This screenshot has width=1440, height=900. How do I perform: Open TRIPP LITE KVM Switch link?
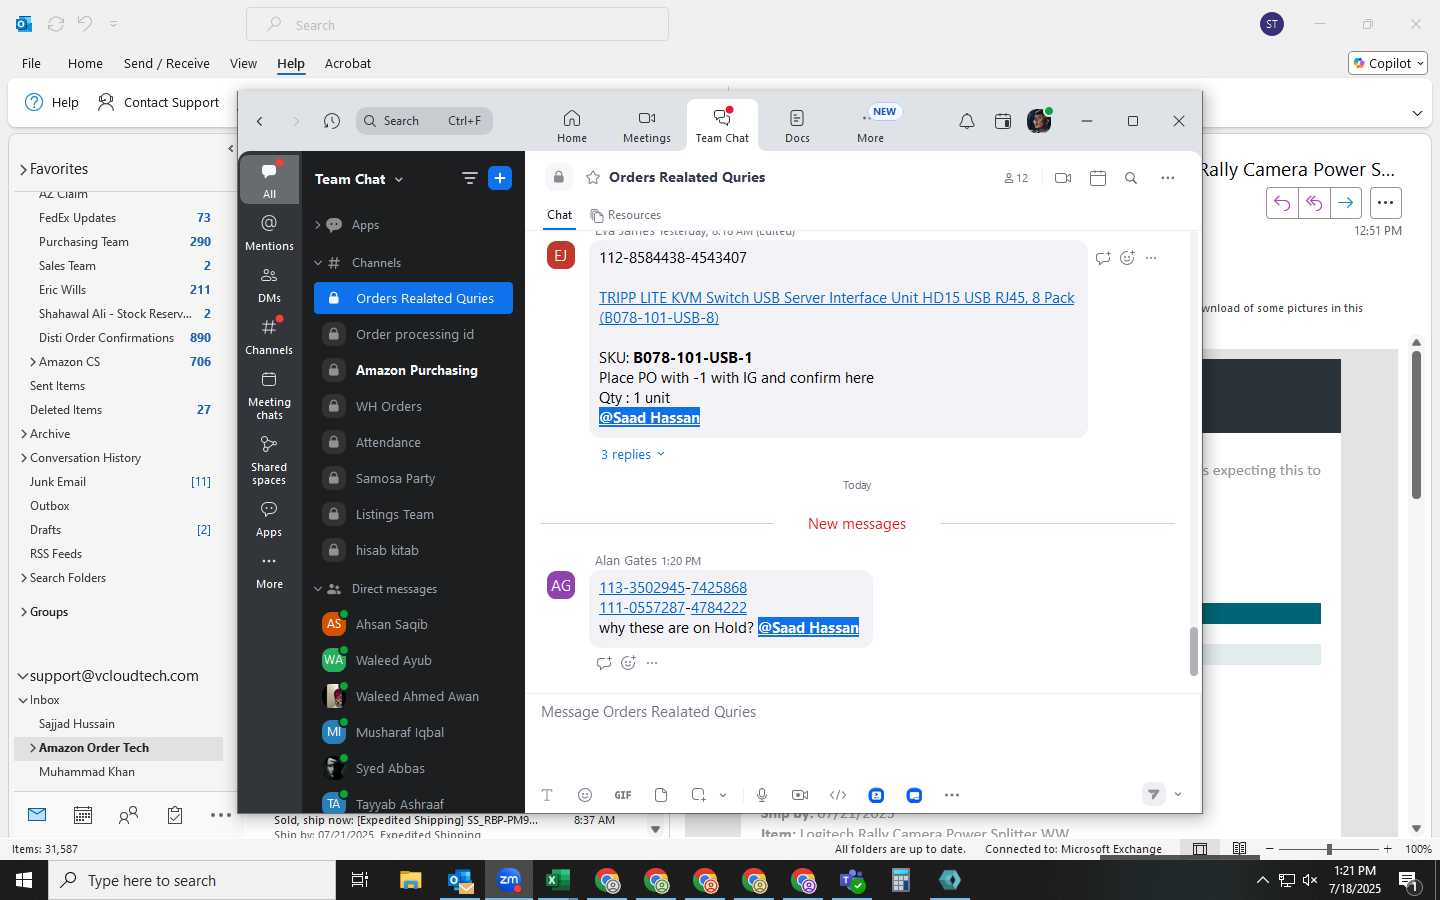tap(836, 307)
